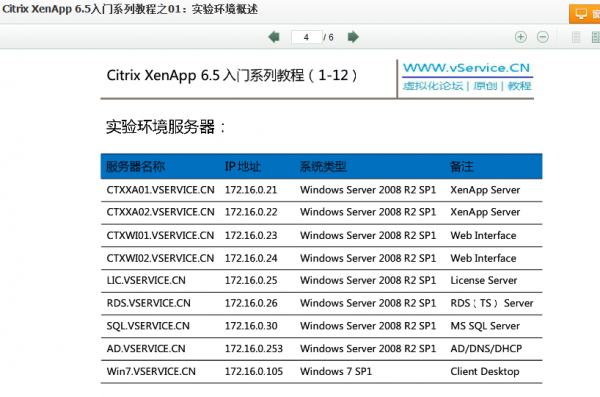Click the 系统类型 column header

pos(323,167)
